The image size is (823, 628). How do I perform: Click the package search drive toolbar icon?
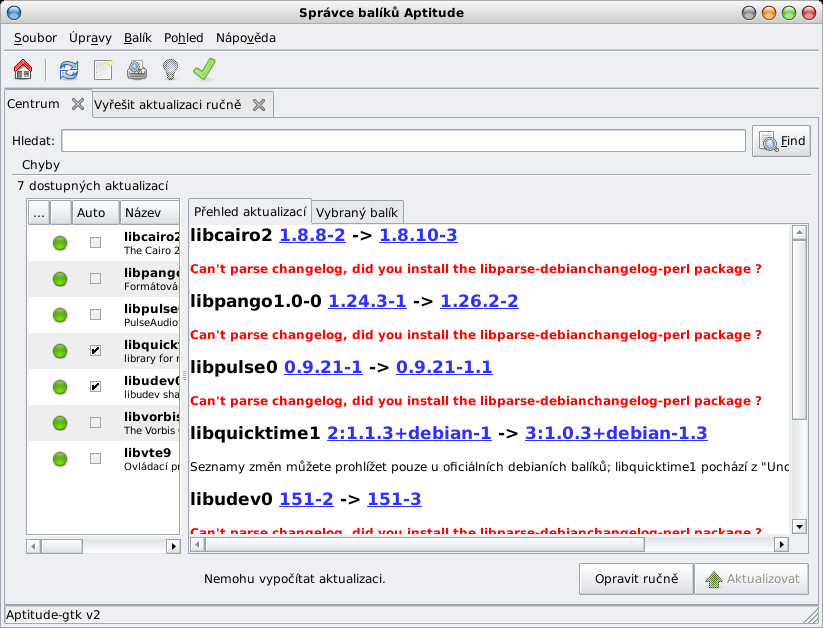[136, 69]
